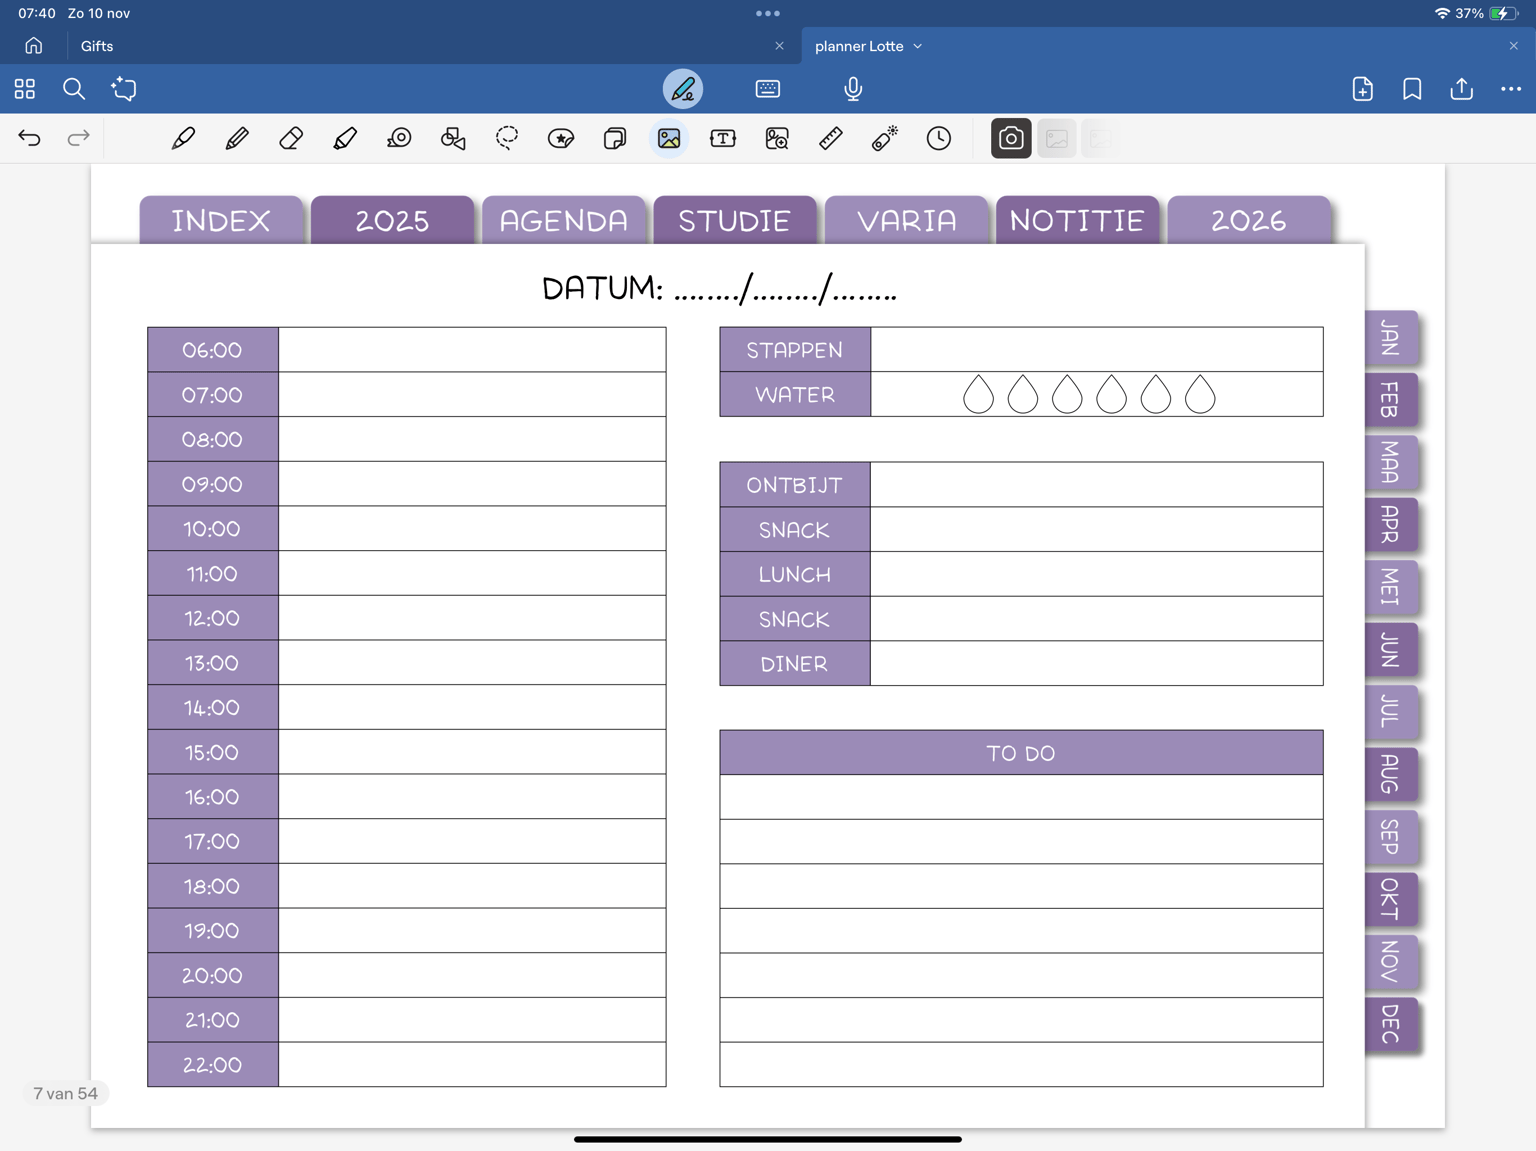Tap the last water drop tracker
The width and height of the screenshot is (1536, 1151).
[1200, 395]
